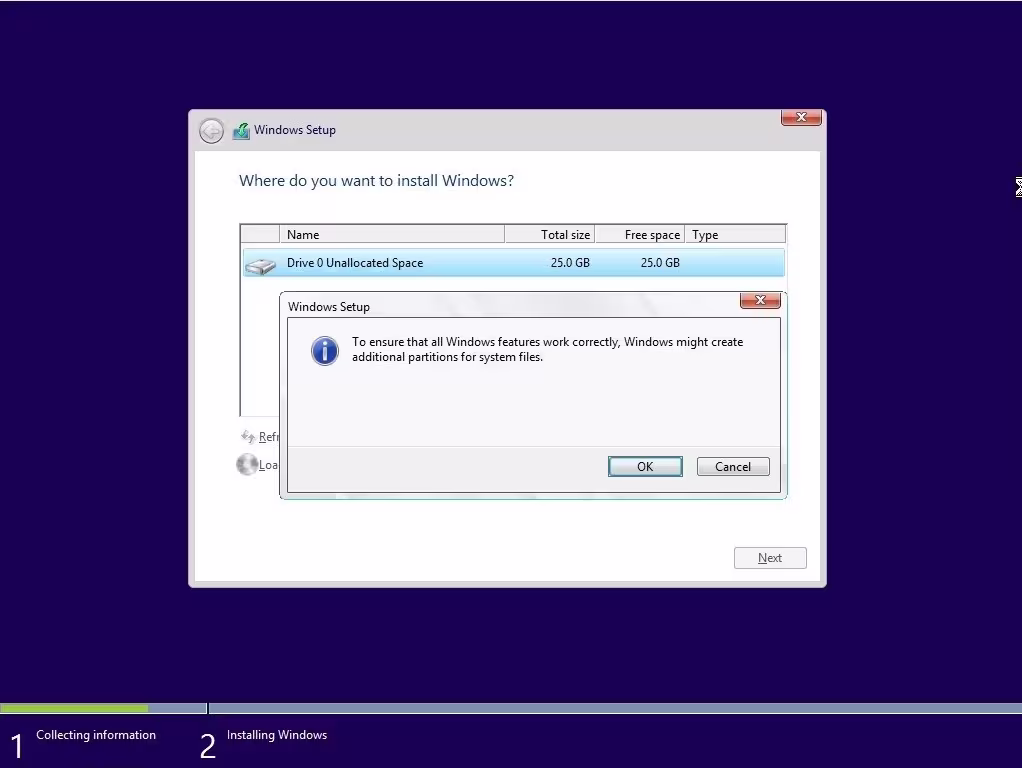Select the Drive 0 Unallocated Space row
This screenshot has height=768, width=1022.
pyautogui.click(x=513, y=263)
